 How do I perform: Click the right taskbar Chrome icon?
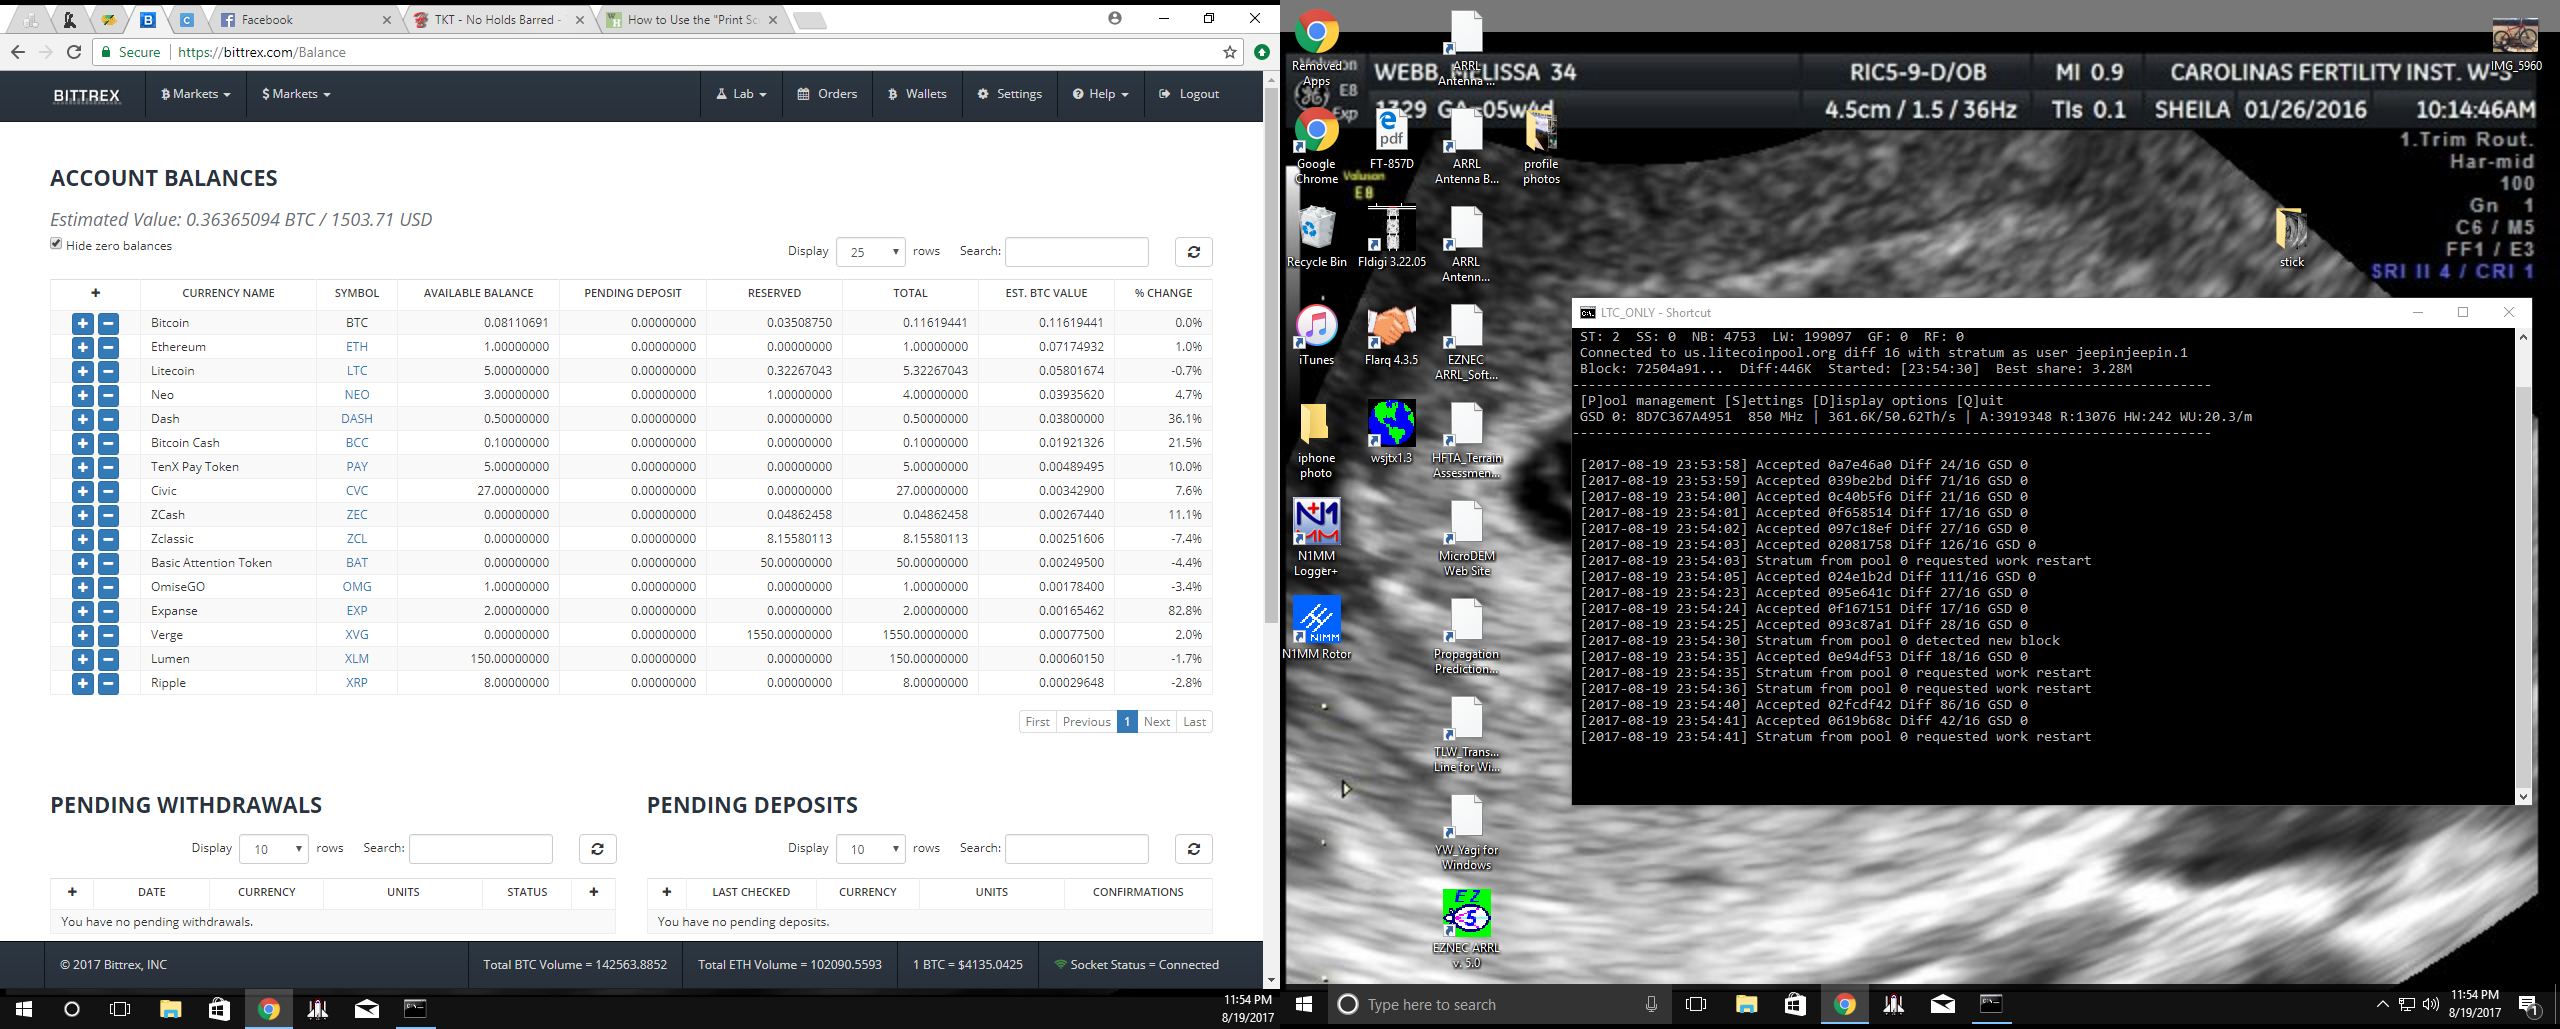pos(1844,1004)
